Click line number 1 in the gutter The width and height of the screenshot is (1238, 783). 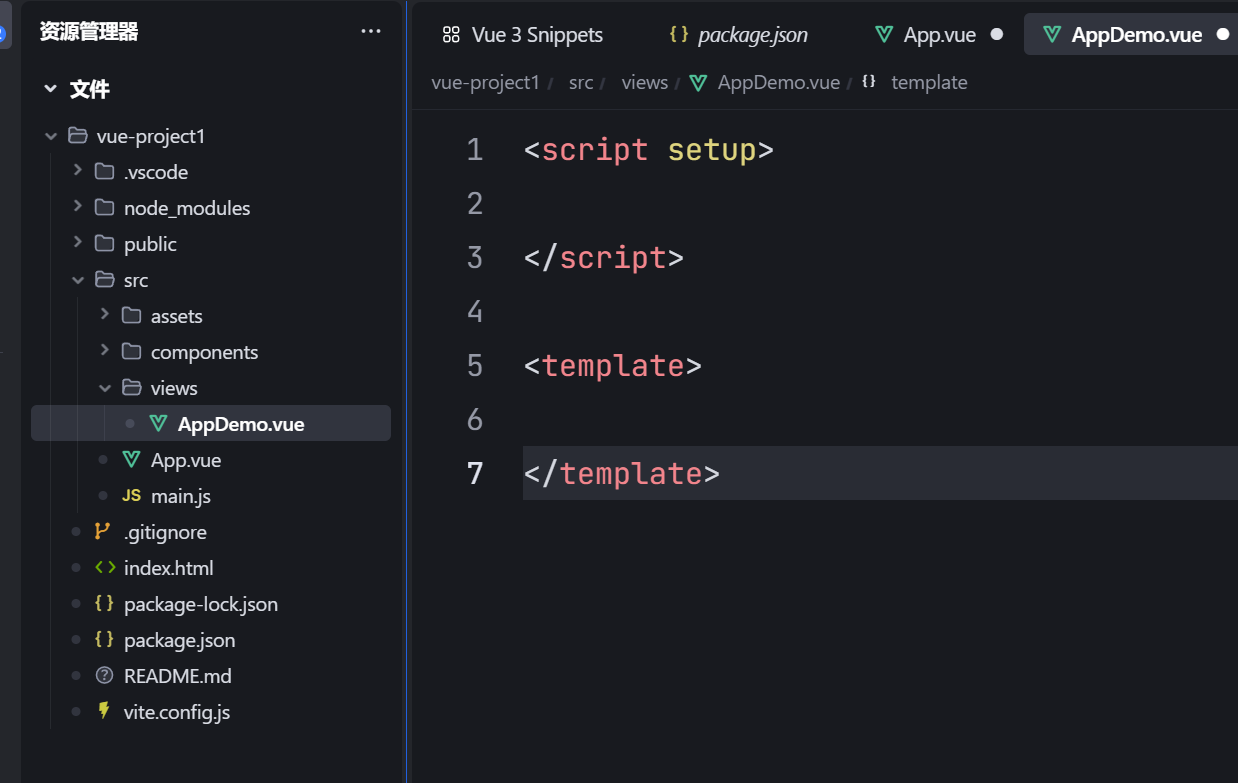[x=475, y=150]
